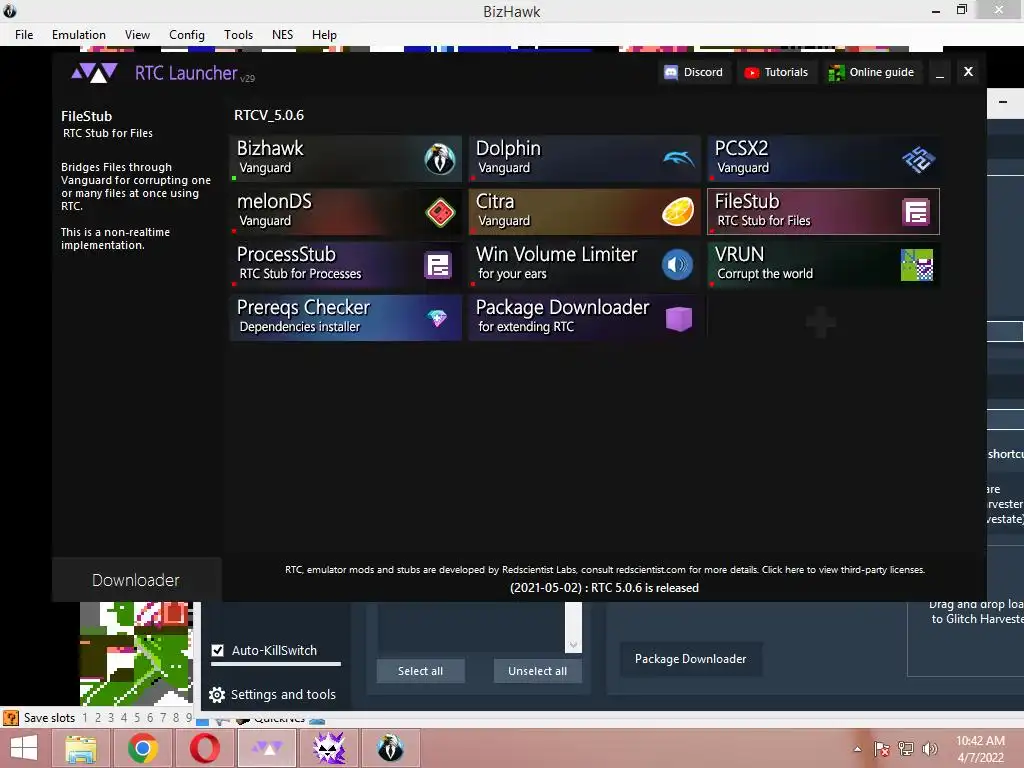Launch the melonDS Vanguard tile

(x=345, y=212)
